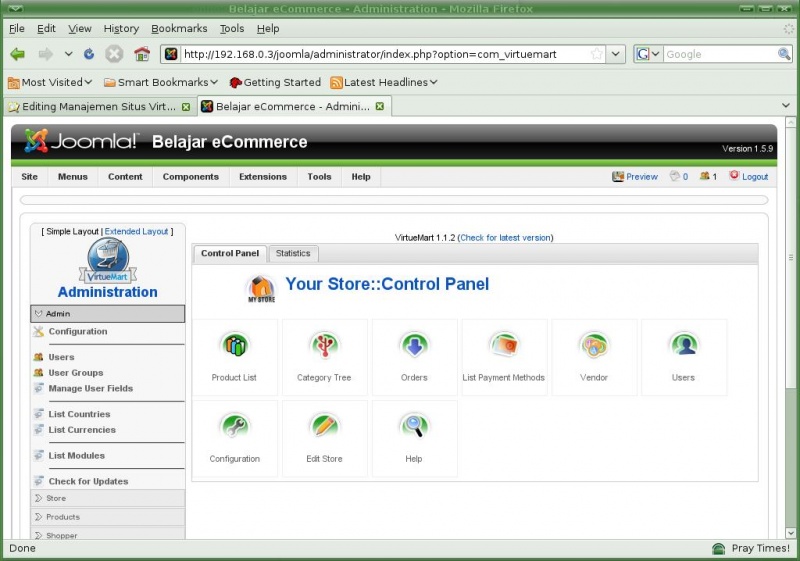Bookmark page with the star icon

(596, 54)
